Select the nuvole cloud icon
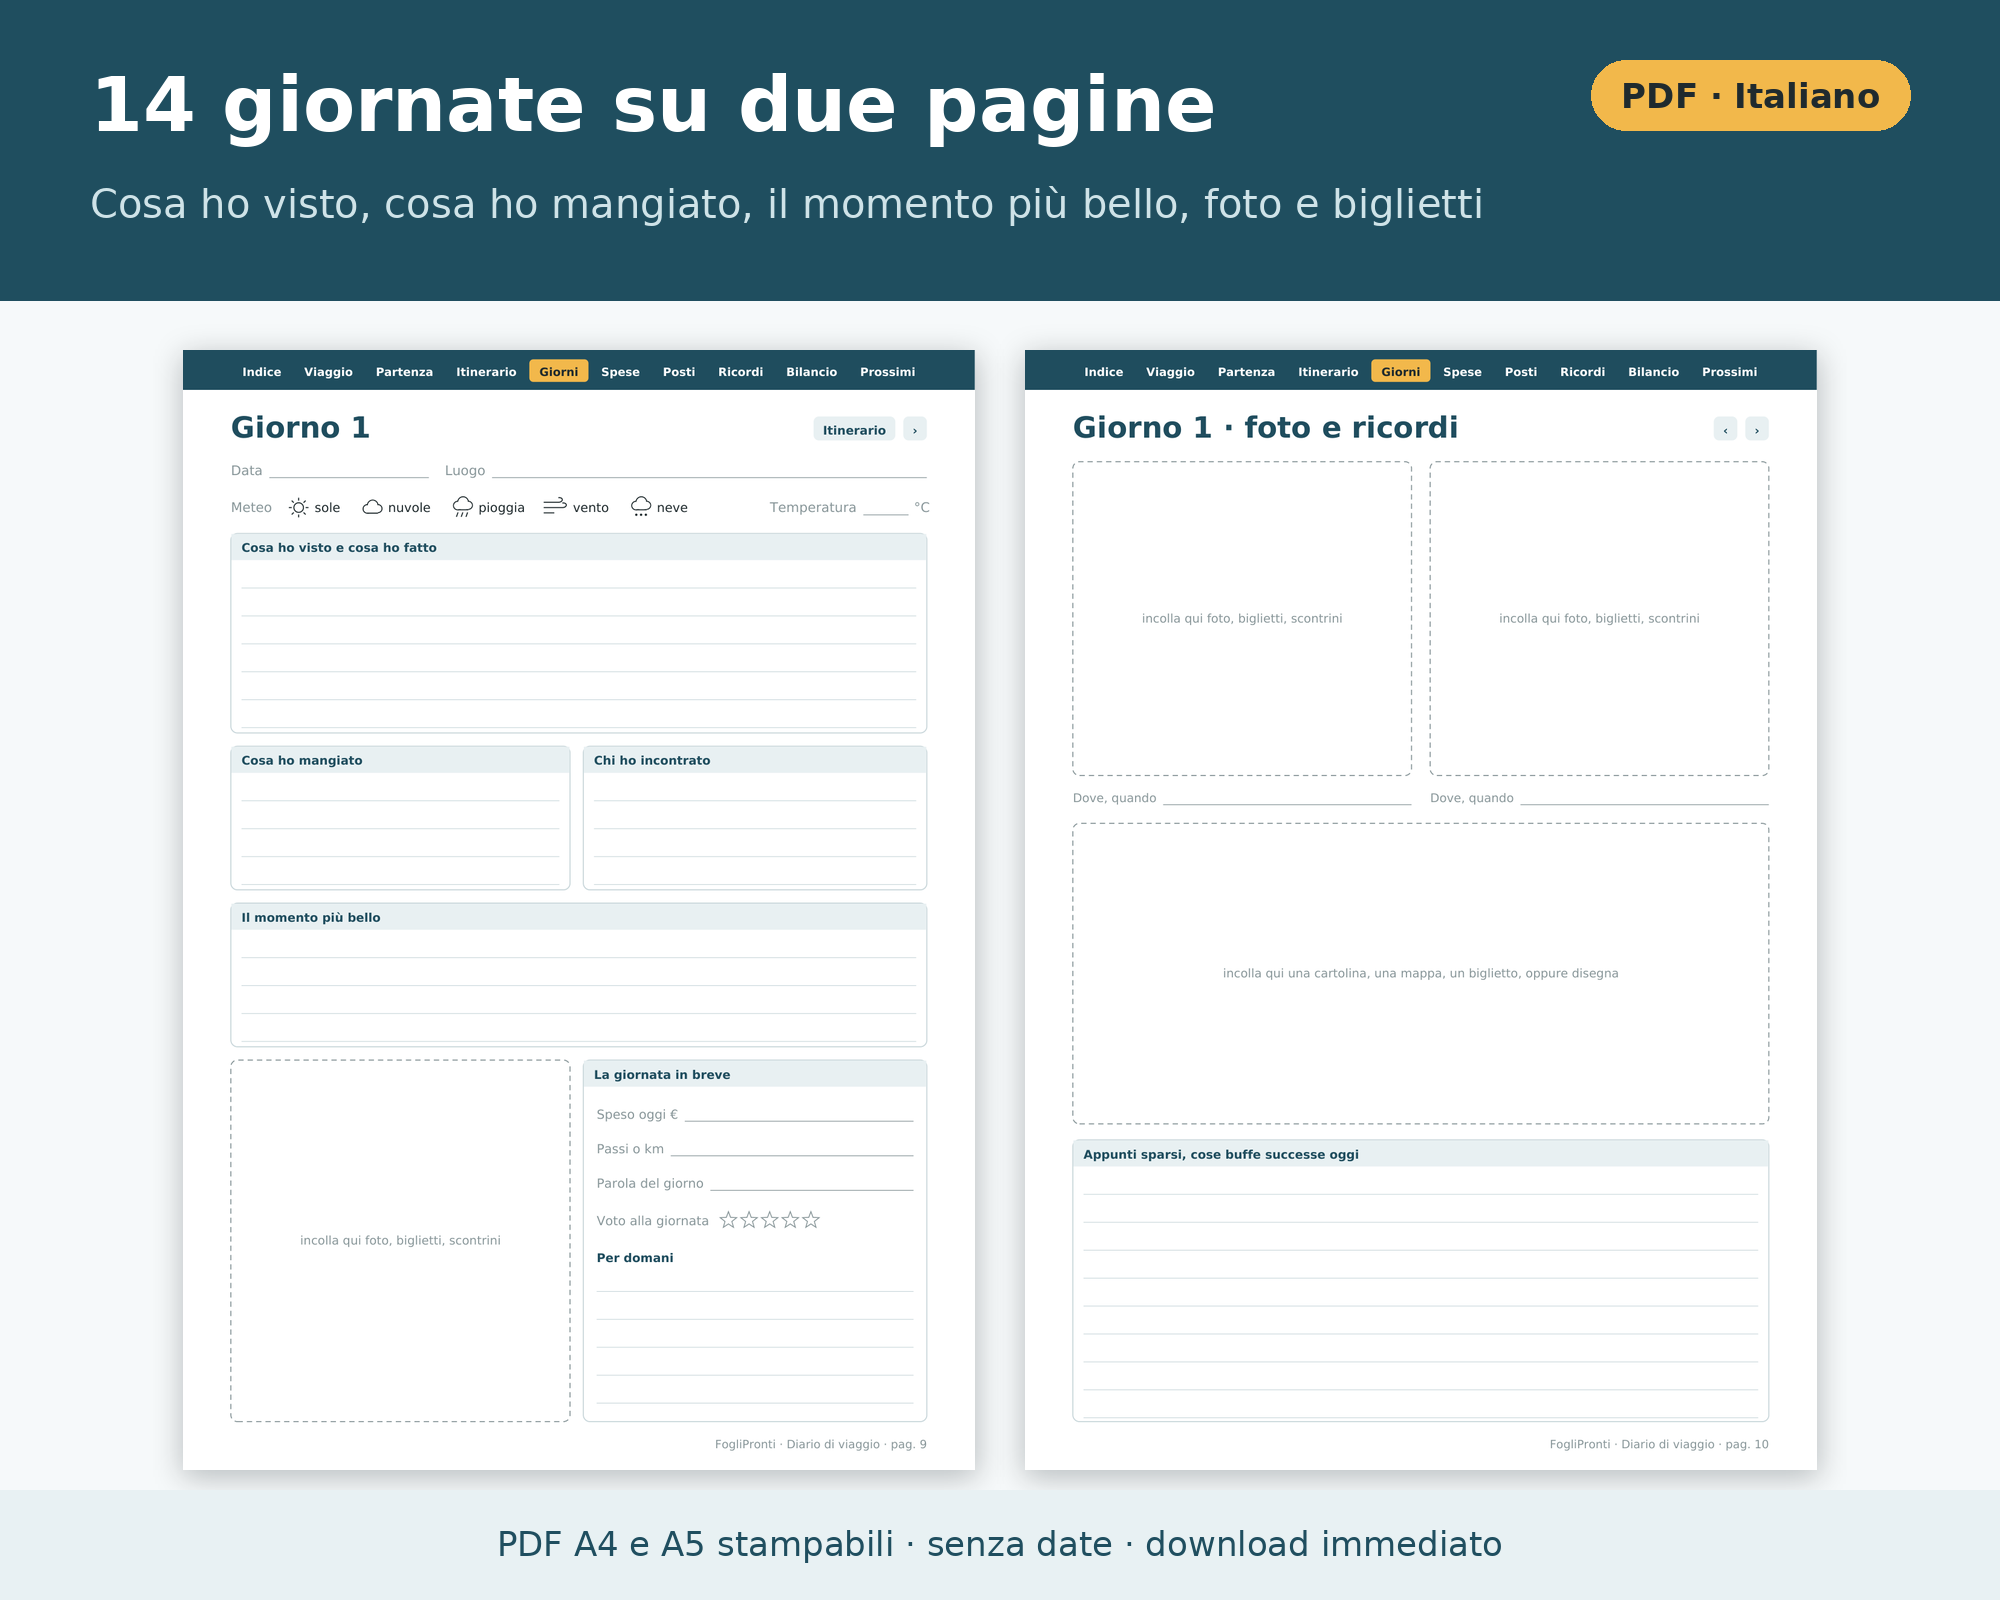The height and width of the screenshot is (1600, 2000). [x=372, y=507]
